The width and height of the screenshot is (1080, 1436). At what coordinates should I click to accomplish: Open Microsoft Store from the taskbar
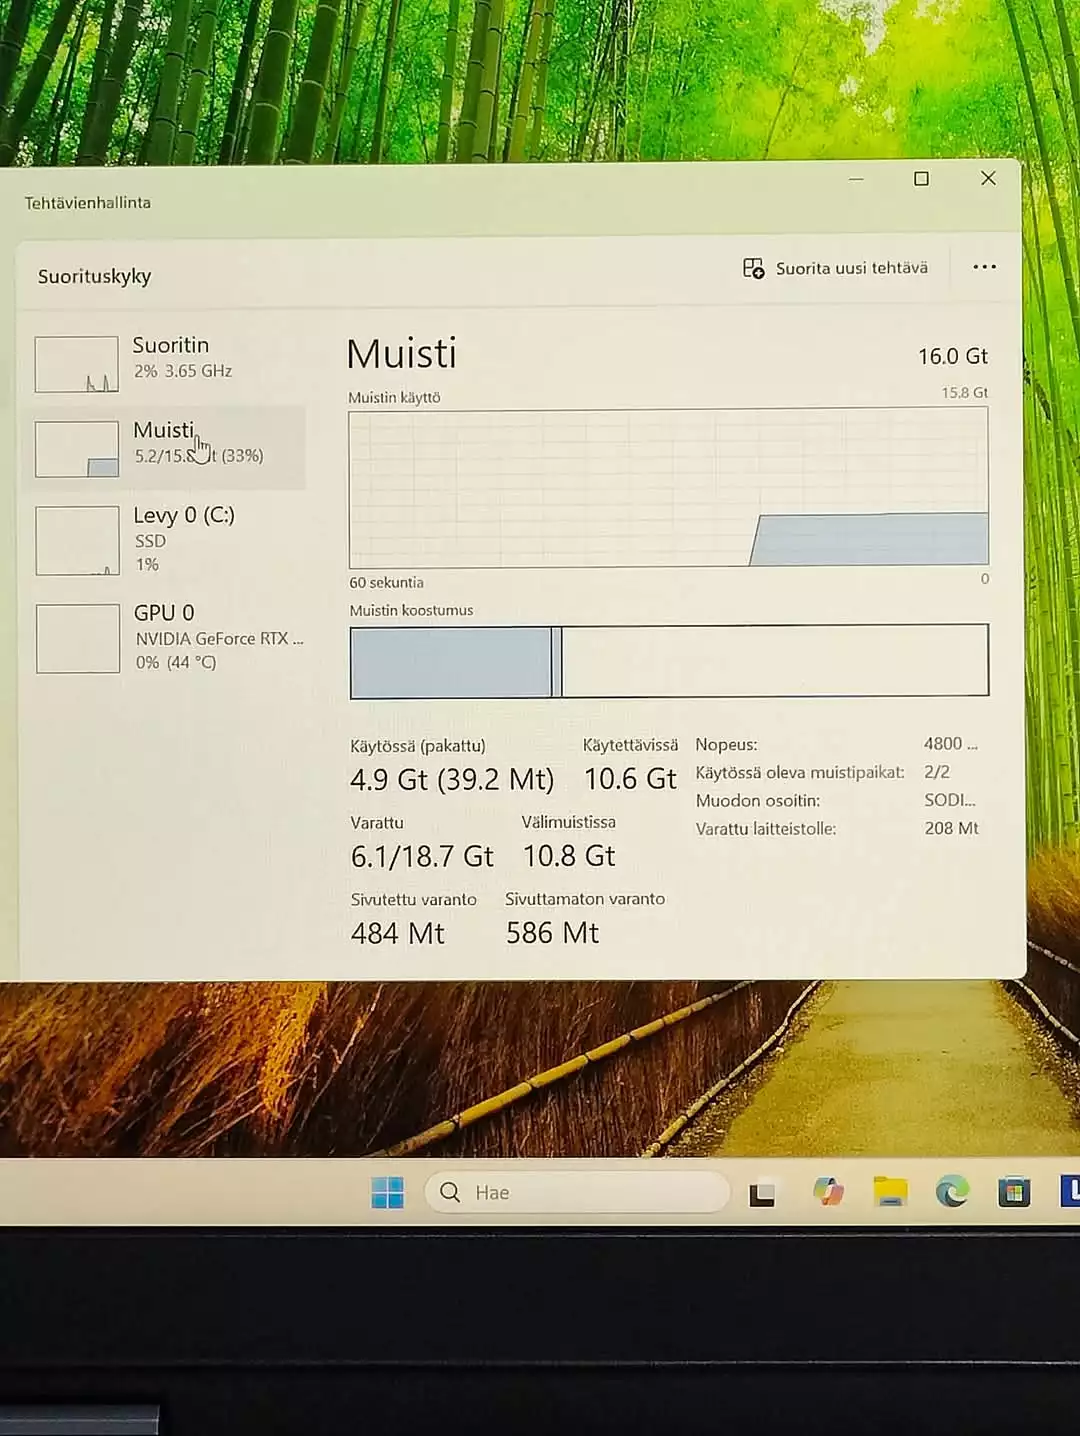point(1014,1192)
